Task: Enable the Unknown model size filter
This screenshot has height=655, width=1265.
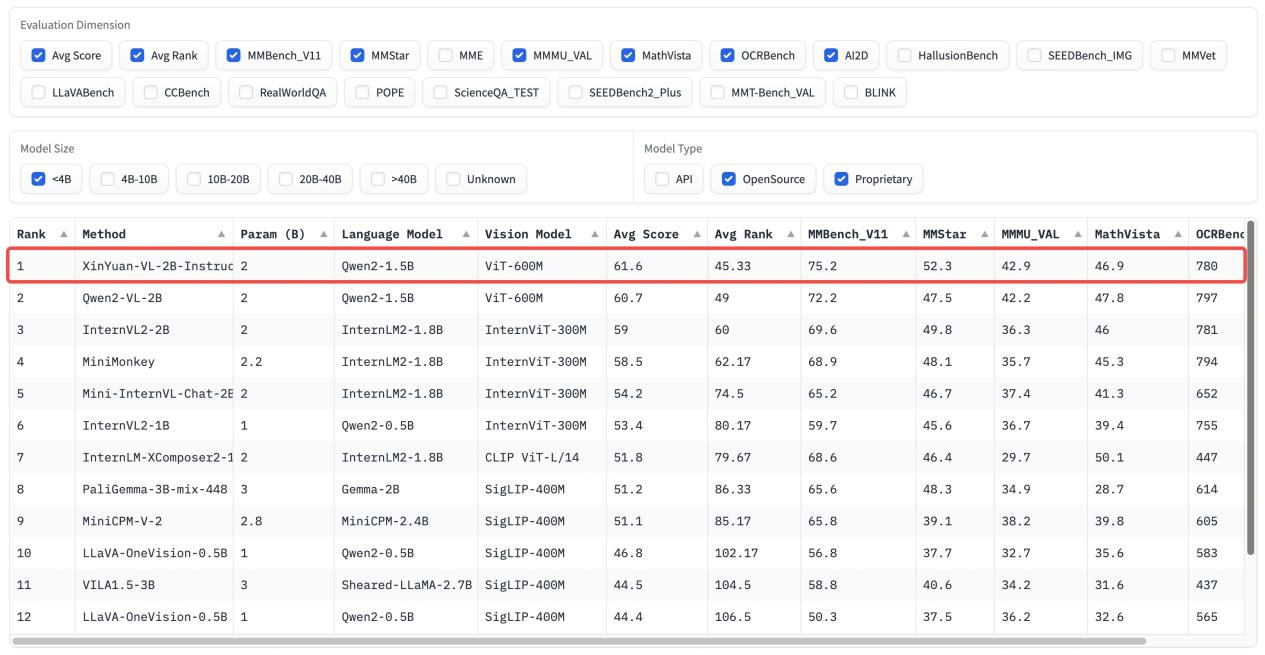Action: (x=452, y=179)
